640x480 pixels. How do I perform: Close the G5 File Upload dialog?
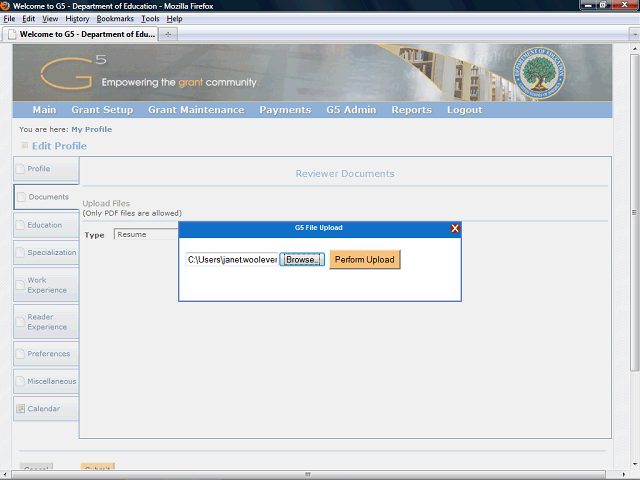(455, 228)
